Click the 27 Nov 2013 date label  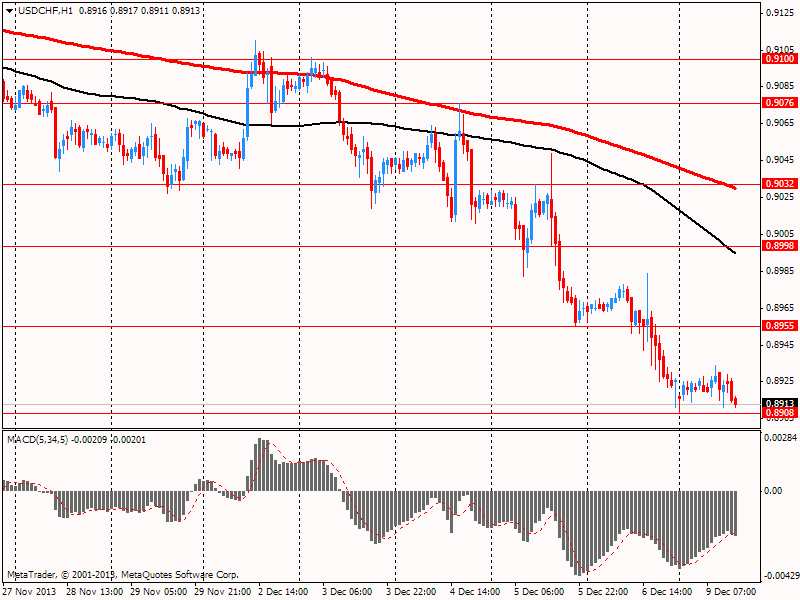coord(29,592)
